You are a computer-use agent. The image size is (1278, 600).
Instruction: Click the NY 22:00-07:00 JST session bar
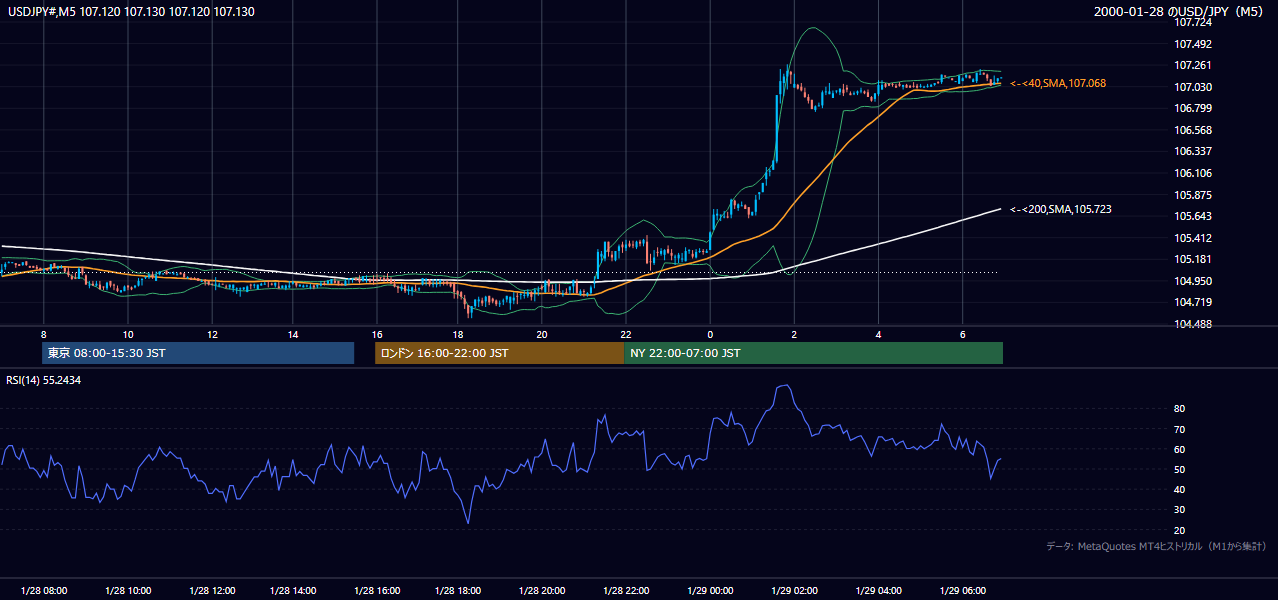[x=813, y=353]
